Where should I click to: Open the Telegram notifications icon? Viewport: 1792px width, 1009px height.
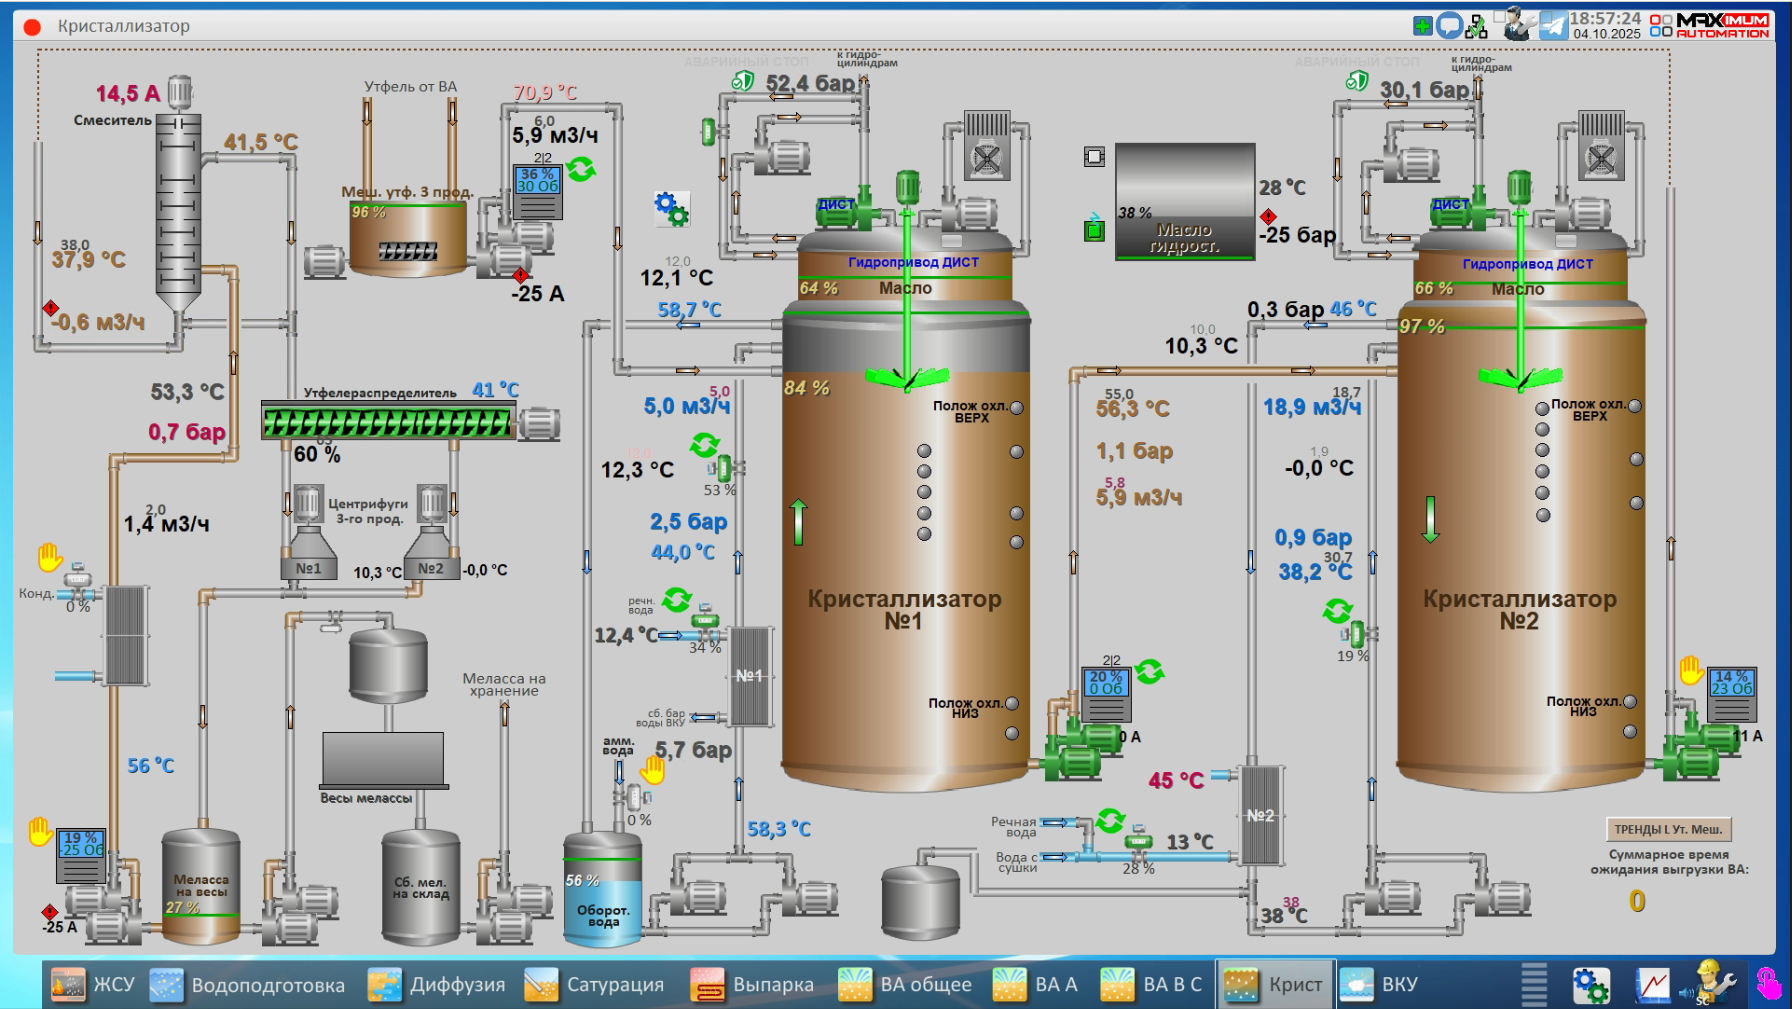1553,25
